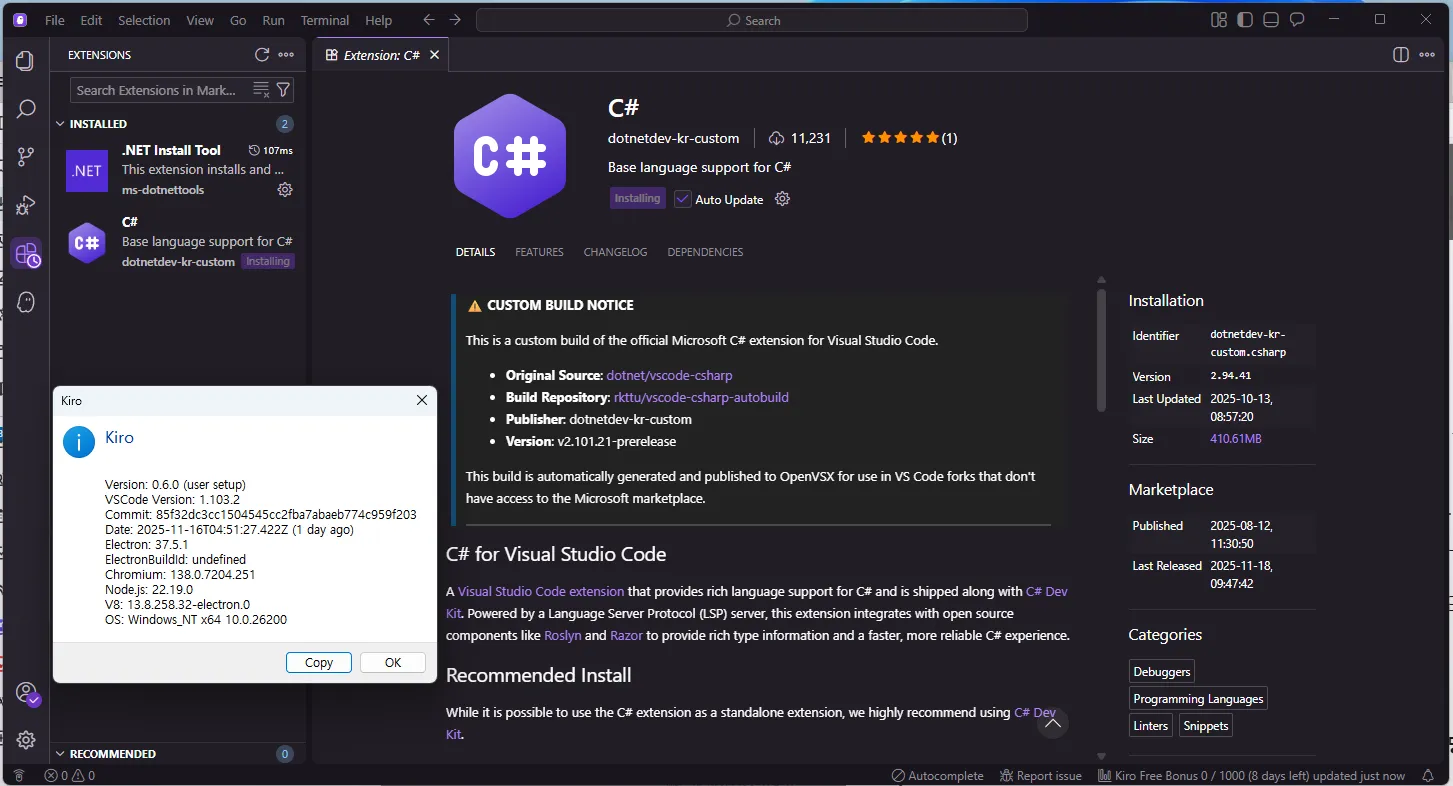Viewport: 1453px width, 786px height.
Task: Open the extensions filter icon in the search bar
Action: click(285, 90)
